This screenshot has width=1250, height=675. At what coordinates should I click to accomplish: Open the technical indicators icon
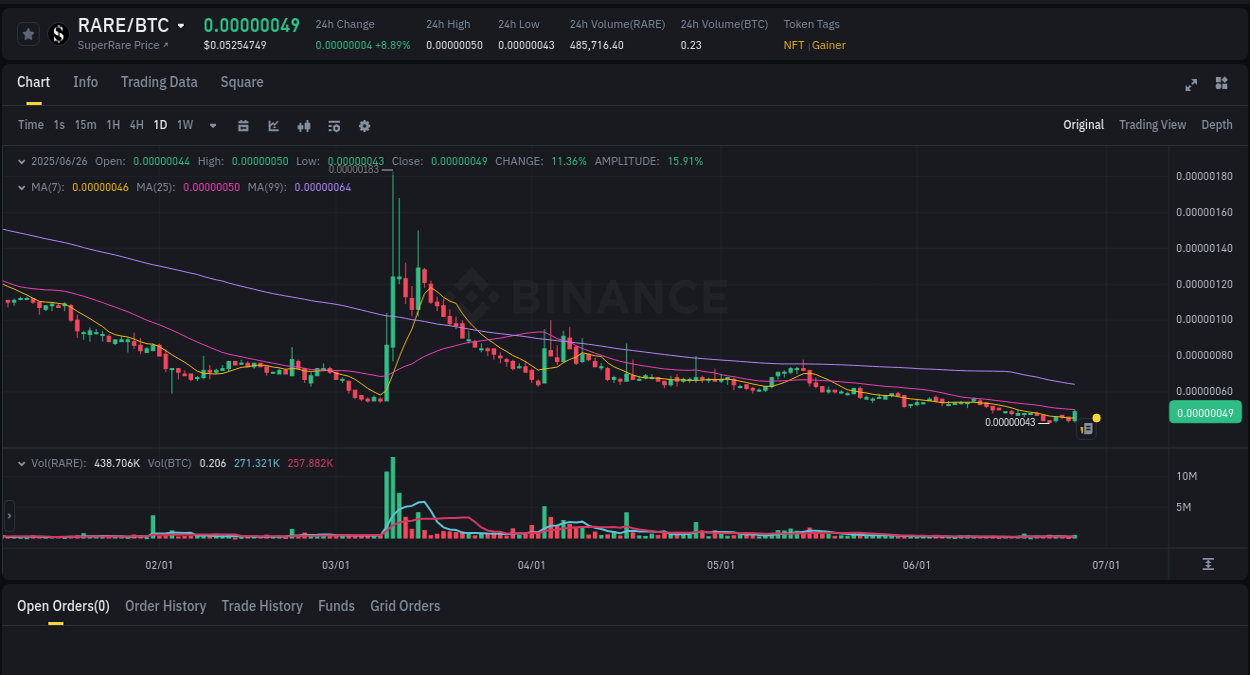[273, 125]
